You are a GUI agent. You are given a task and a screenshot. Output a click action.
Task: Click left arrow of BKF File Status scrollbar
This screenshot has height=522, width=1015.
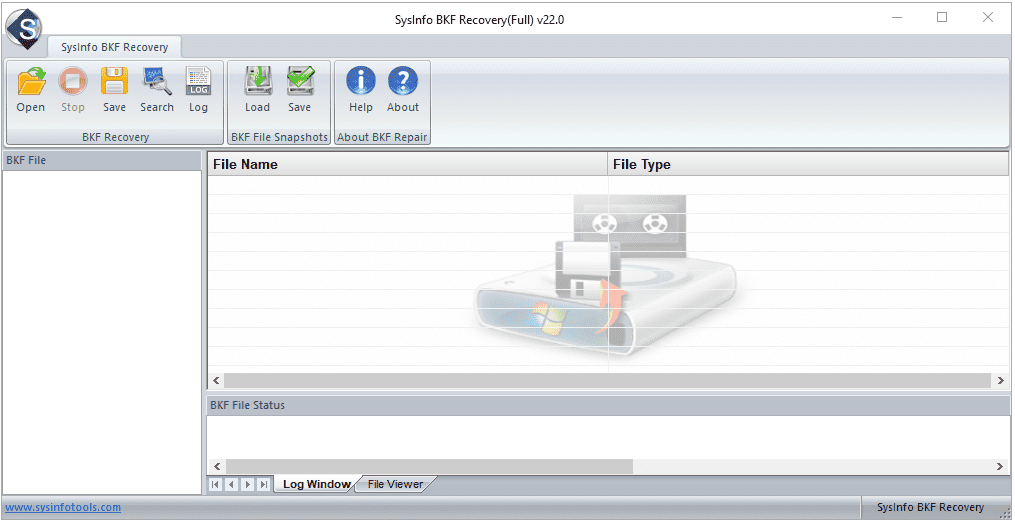click(x=216, y=466)
